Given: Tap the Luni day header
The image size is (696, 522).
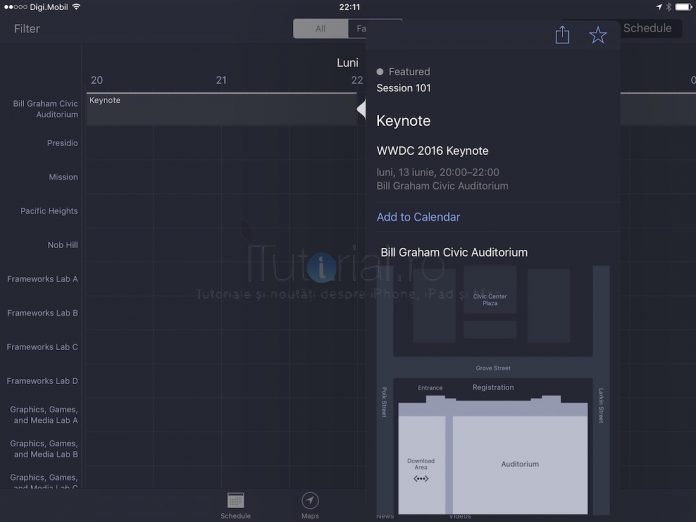Looking at the screenshot, I should point(347,63).
